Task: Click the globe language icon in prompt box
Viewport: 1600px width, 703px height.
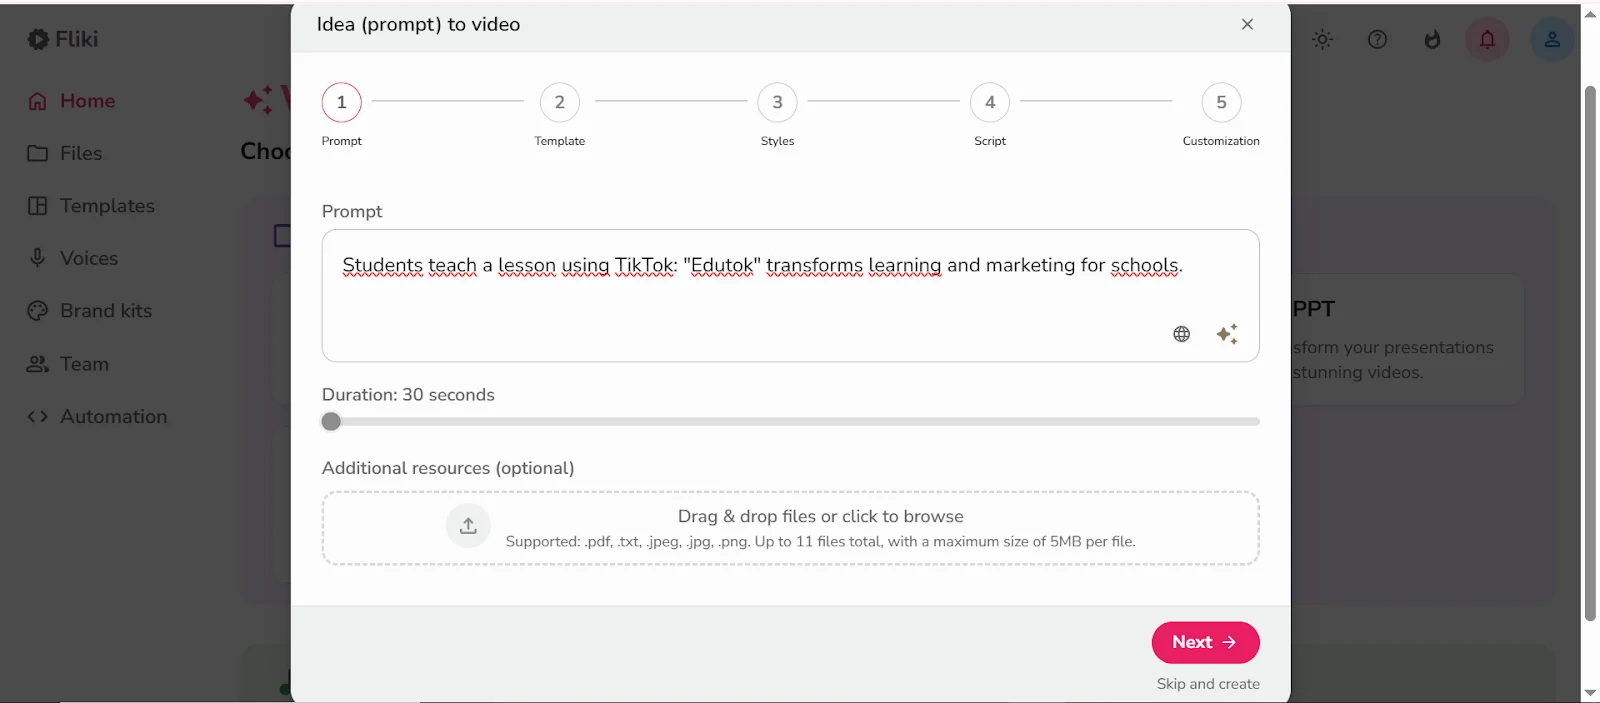Action: [1181, 334]
